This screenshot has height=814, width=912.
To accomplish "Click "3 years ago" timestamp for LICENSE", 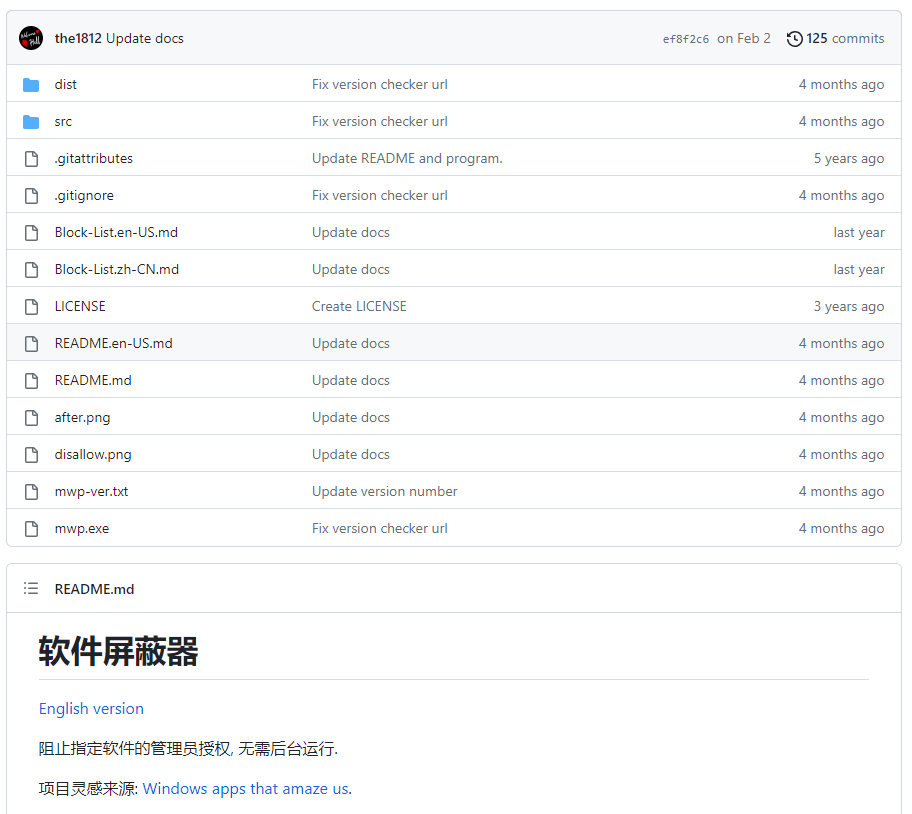I will [849, 306].
